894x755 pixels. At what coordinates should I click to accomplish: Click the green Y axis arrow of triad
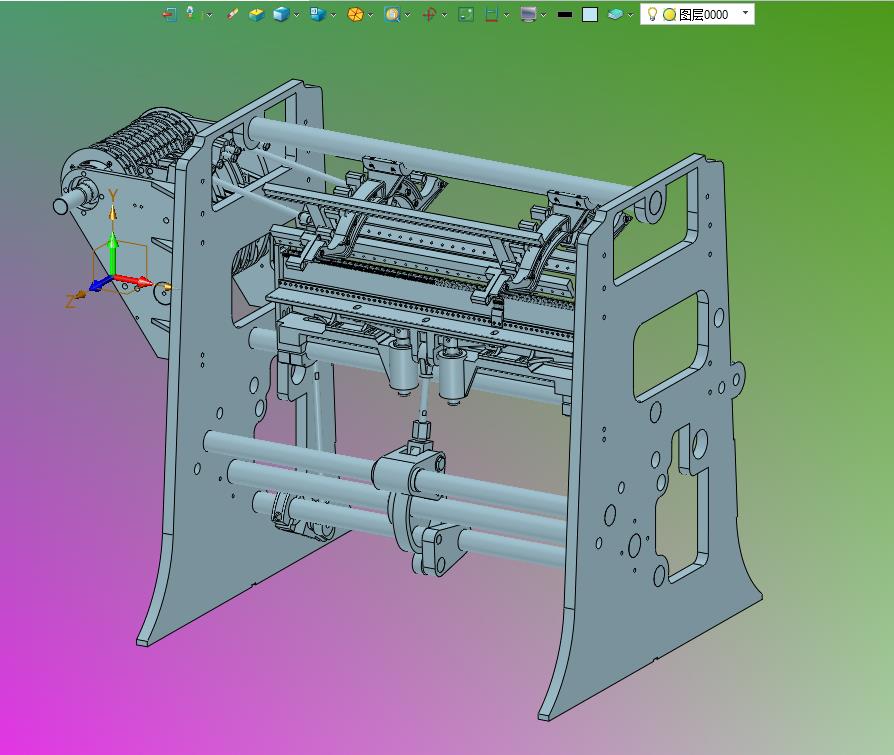point(113,253)
